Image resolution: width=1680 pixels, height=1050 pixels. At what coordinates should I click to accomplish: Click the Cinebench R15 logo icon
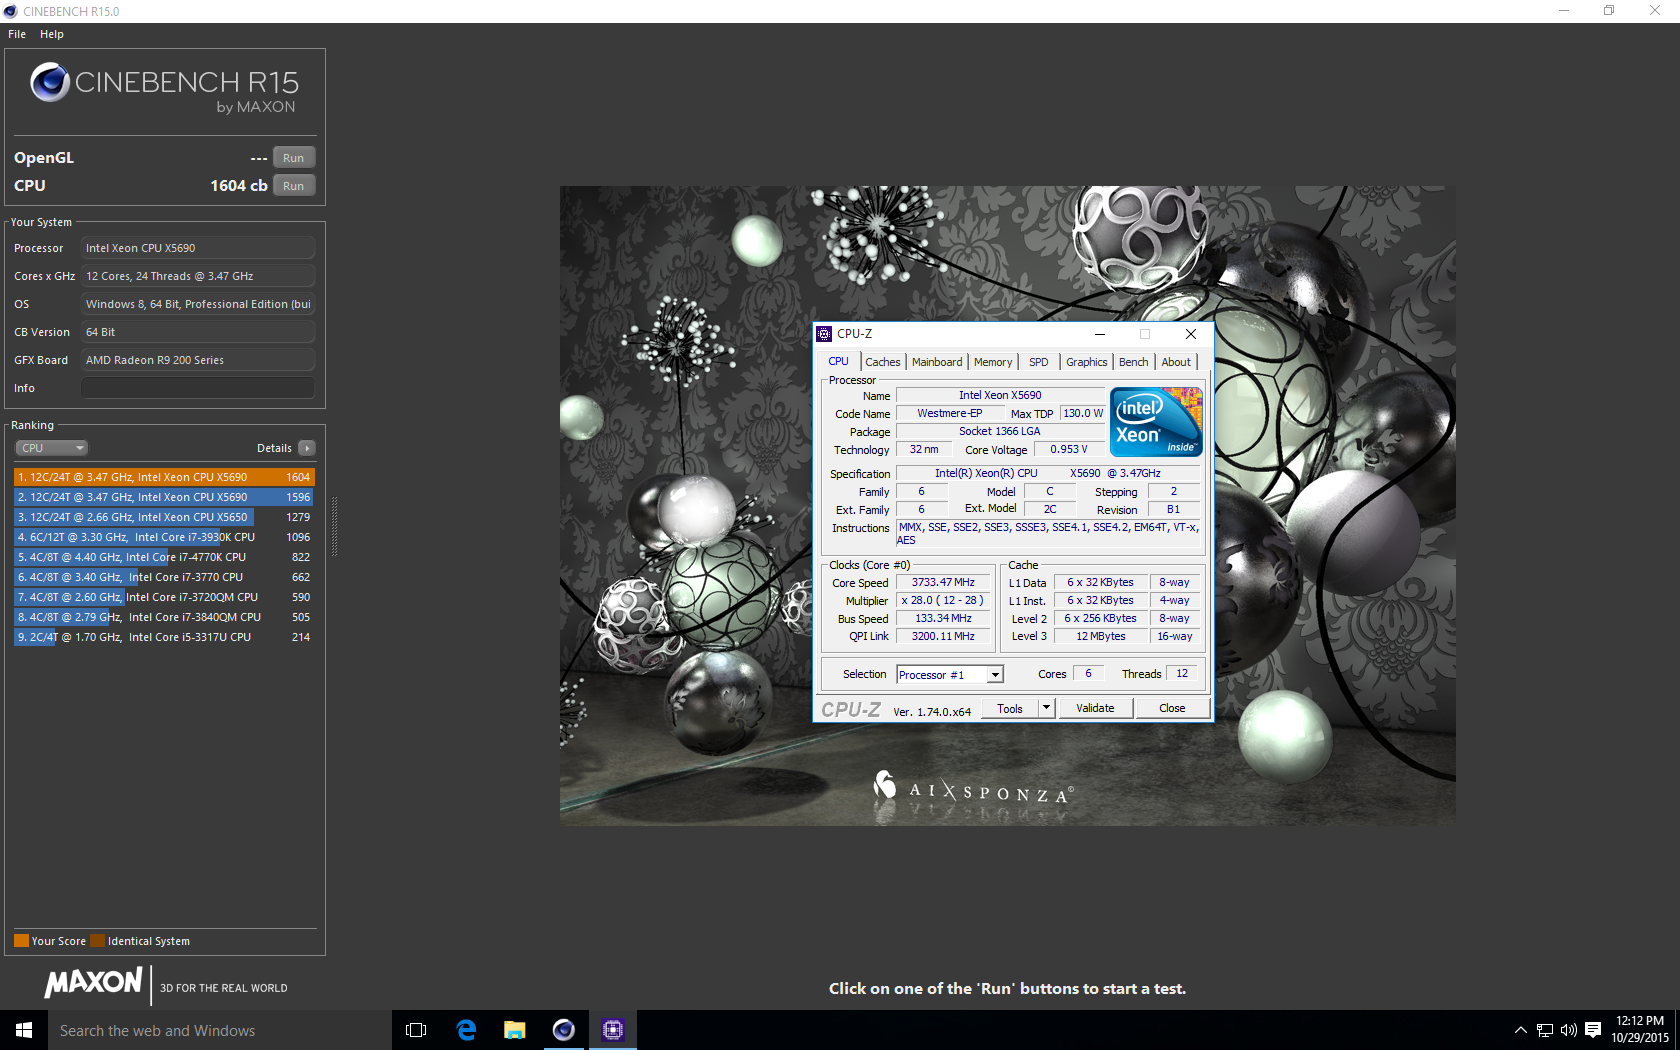coord(50,82)
